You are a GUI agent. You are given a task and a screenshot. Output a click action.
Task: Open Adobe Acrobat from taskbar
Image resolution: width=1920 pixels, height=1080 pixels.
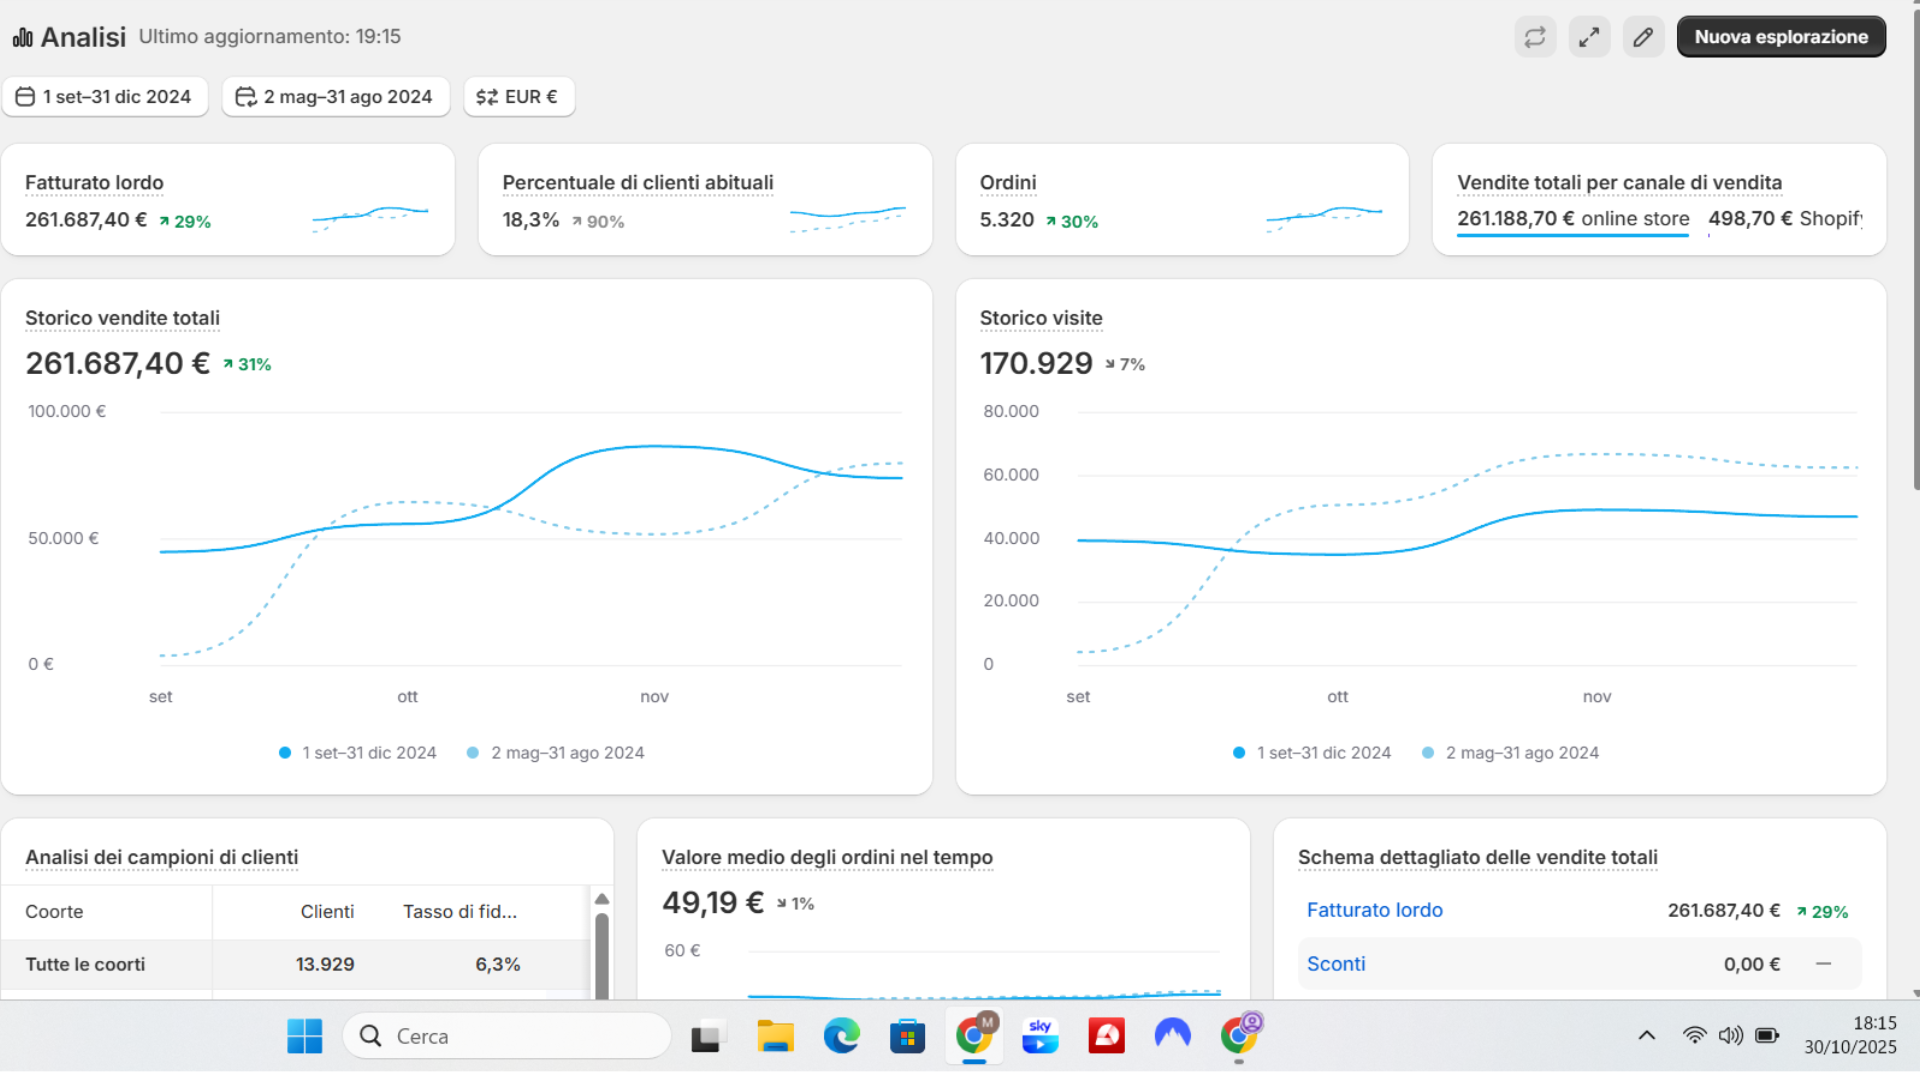[x=1106, y=1036]
